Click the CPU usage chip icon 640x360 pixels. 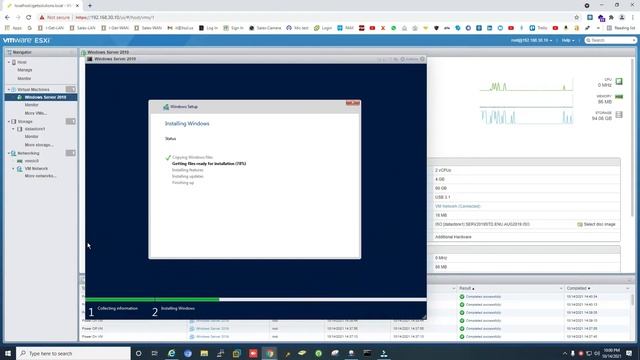(619, 82)
